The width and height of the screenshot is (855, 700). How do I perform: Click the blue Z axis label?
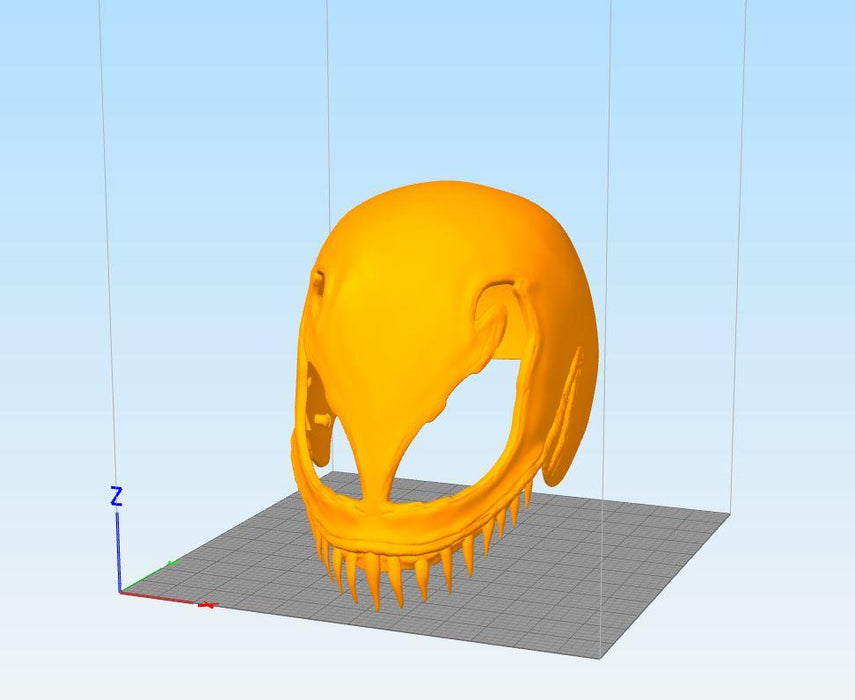click(116, 496)
